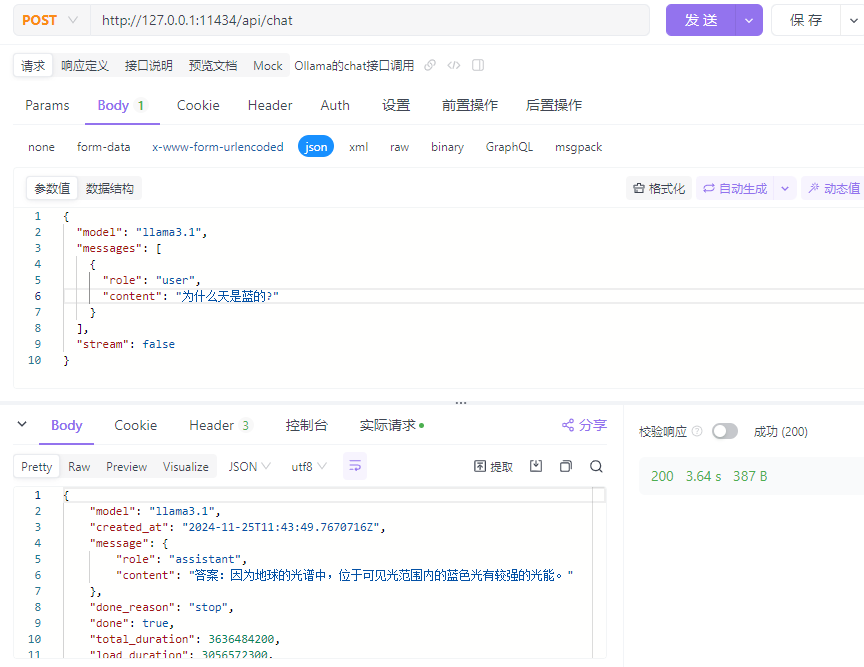Choose the raw body type option
Viewport: 864px width, 667px height.
pos(399,147)
